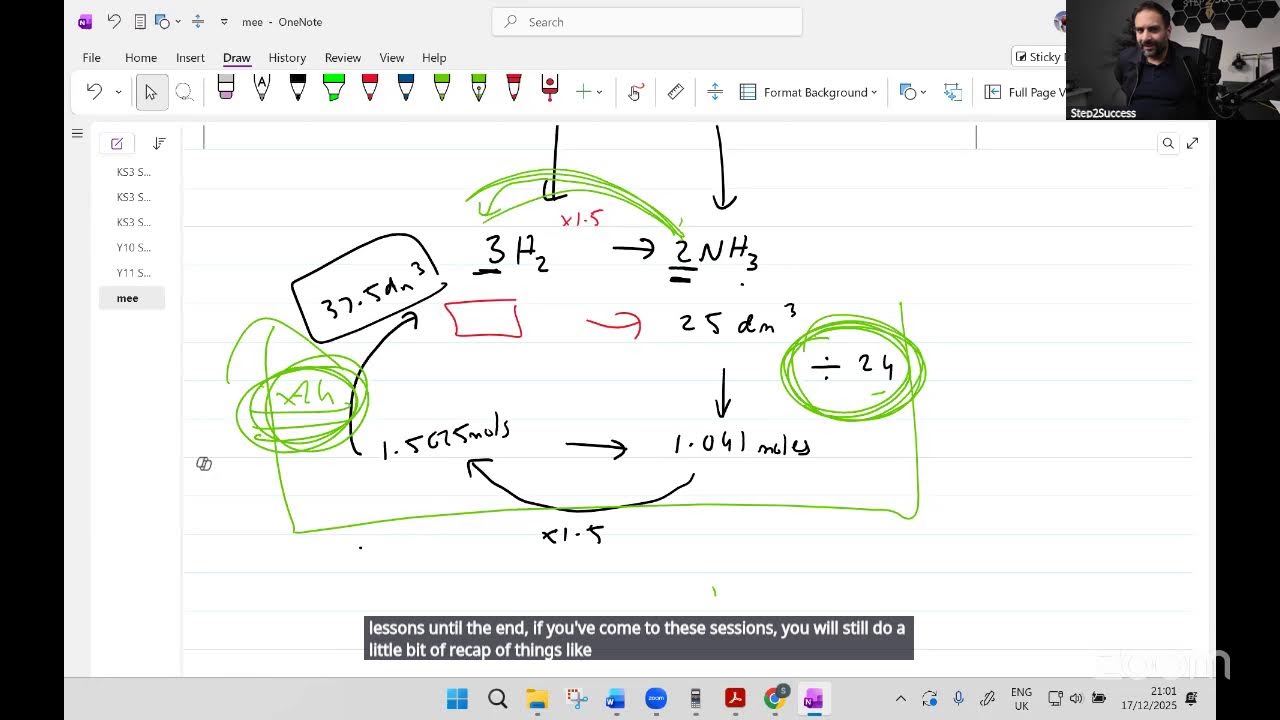Click the title bar shapes icon
This screenshot has height=720, width=1280.
coord(162,21)
